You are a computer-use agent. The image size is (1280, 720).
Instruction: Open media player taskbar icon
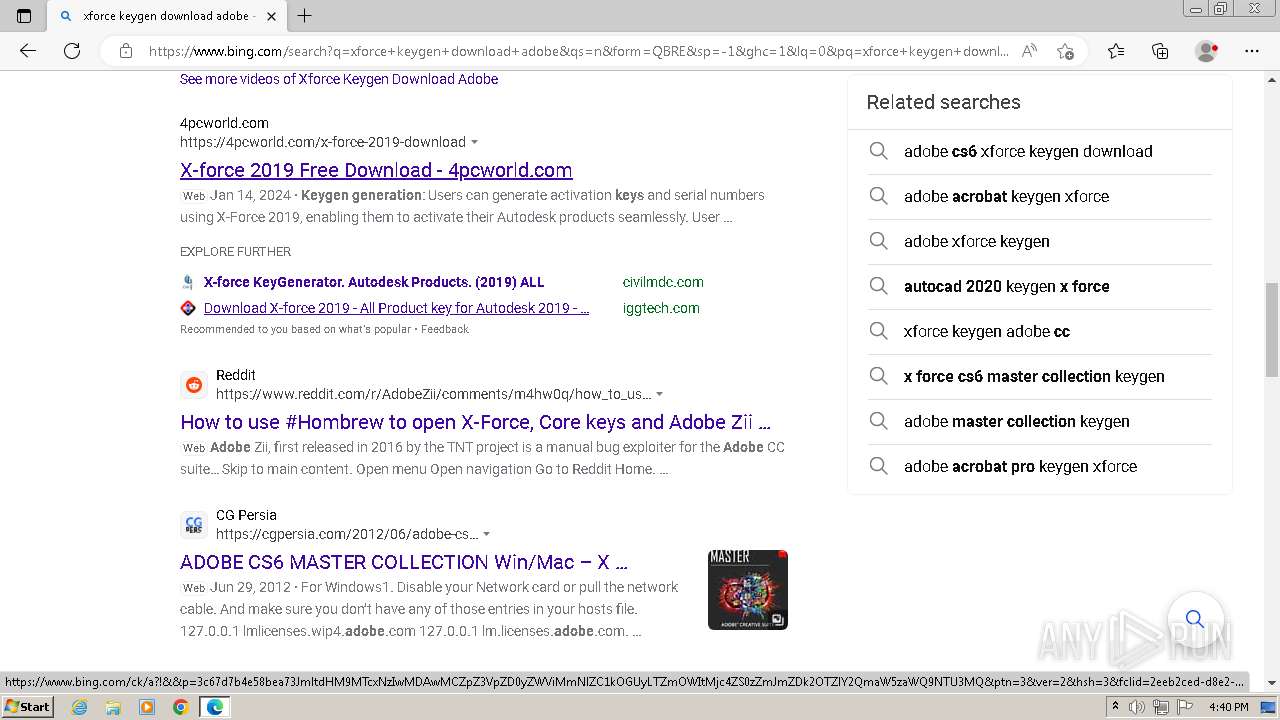(x=147, y=707)
